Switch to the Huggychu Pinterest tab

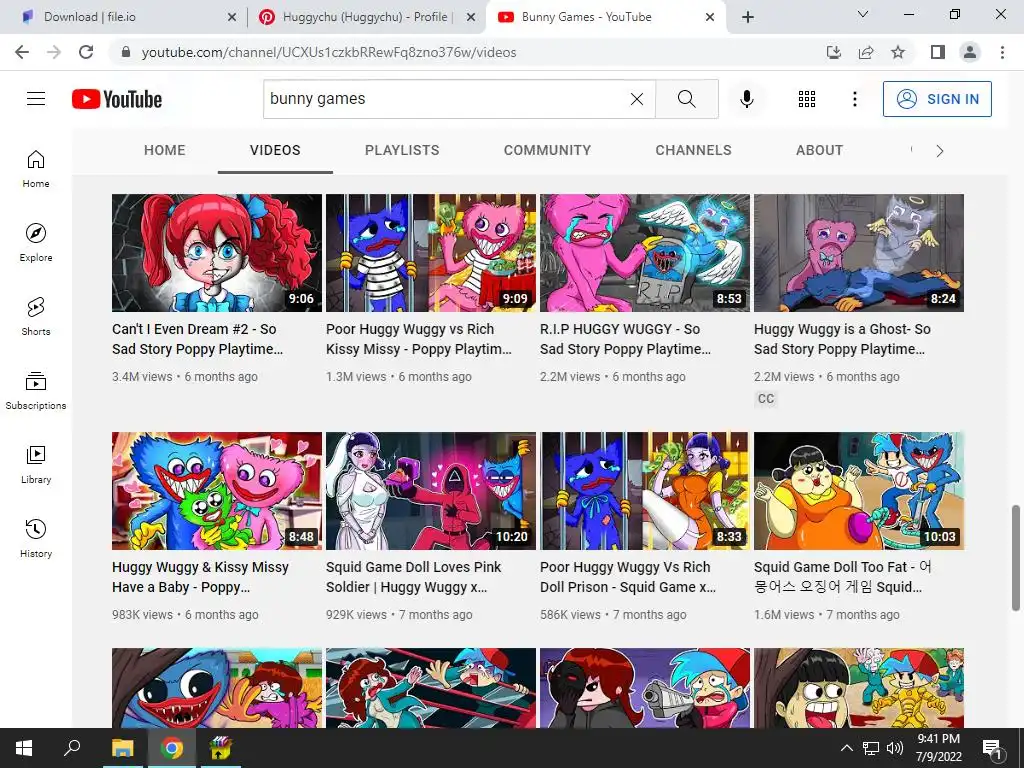366,17
